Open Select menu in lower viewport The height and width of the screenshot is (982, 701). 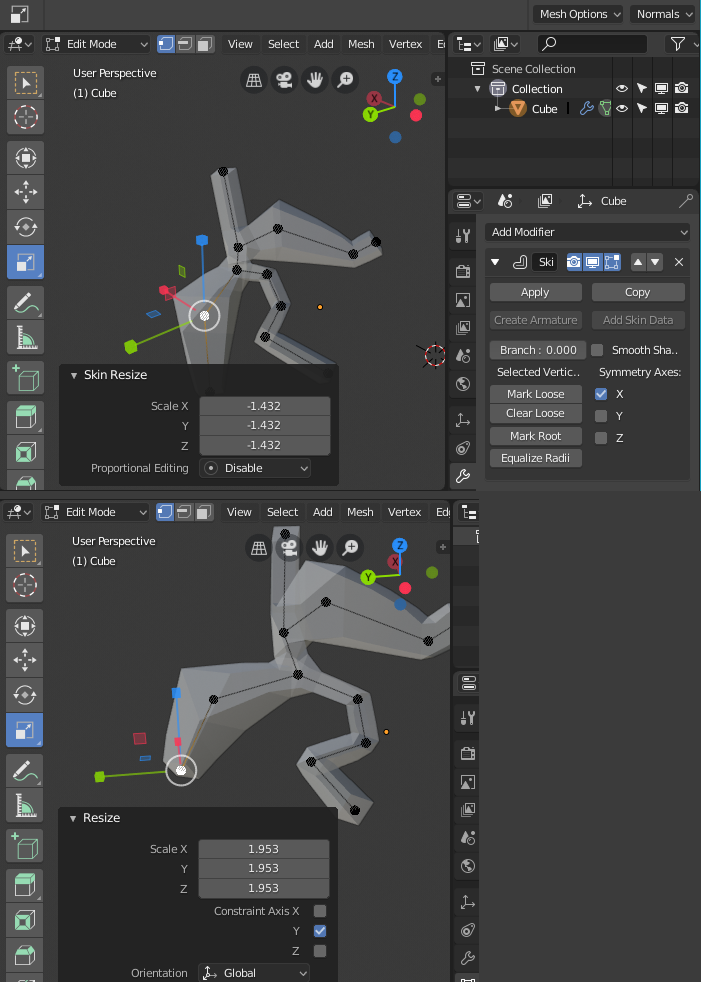283,512
